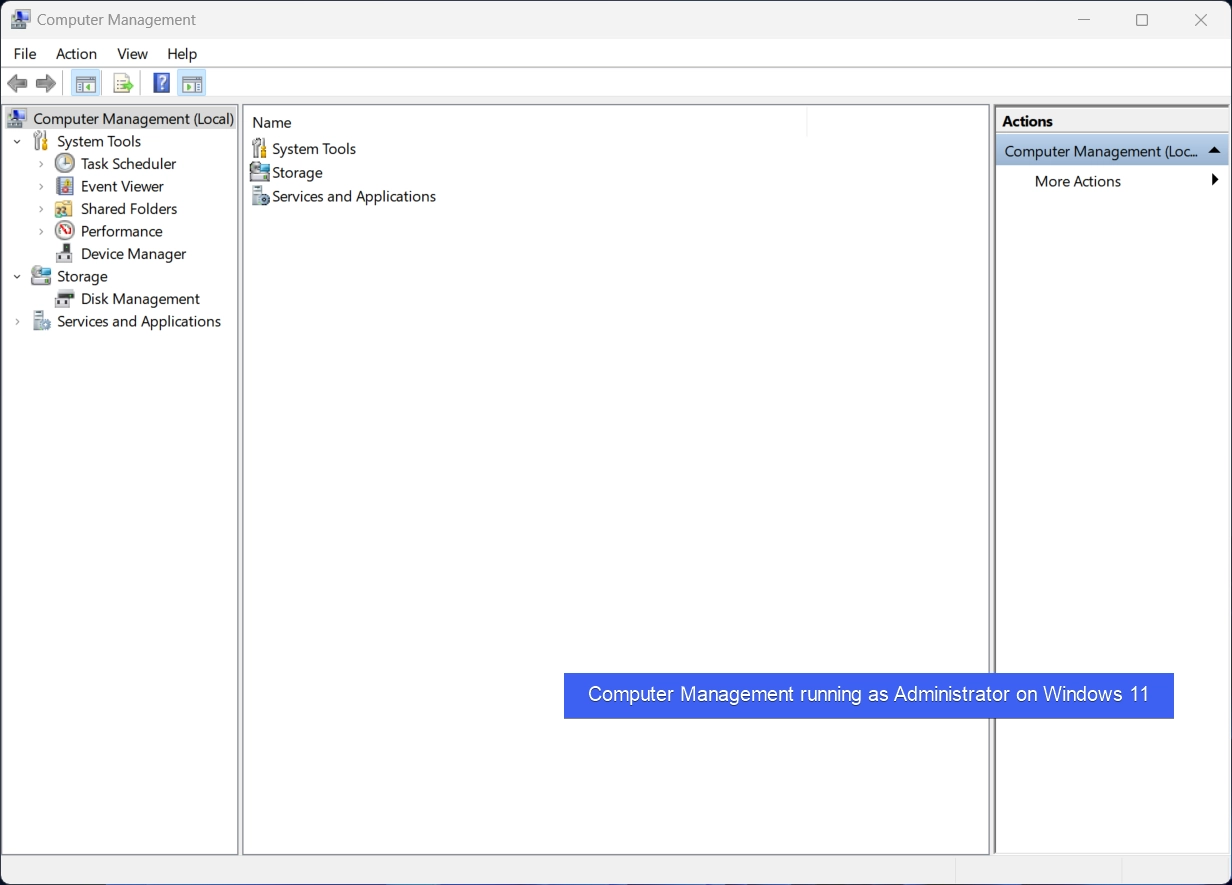Click Computer Management (Local) root icon
This screenshot has width=1232, height=885.
point(17,119)
